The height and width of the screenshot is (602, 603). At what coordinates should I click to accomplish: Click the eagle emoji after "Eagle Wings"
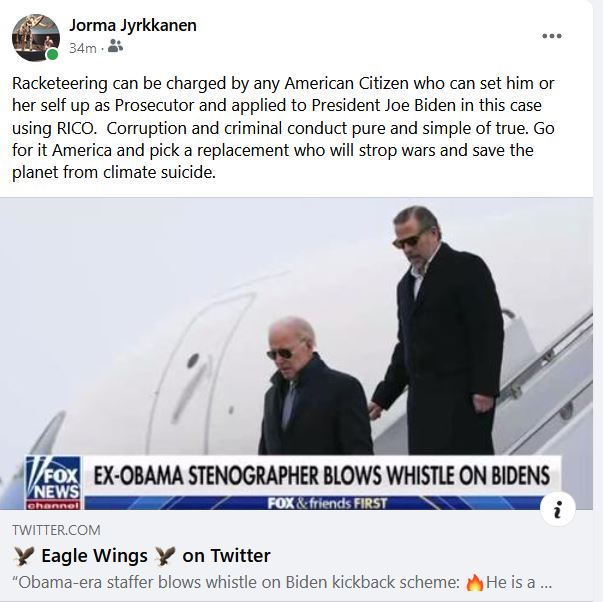coord(165,555)
